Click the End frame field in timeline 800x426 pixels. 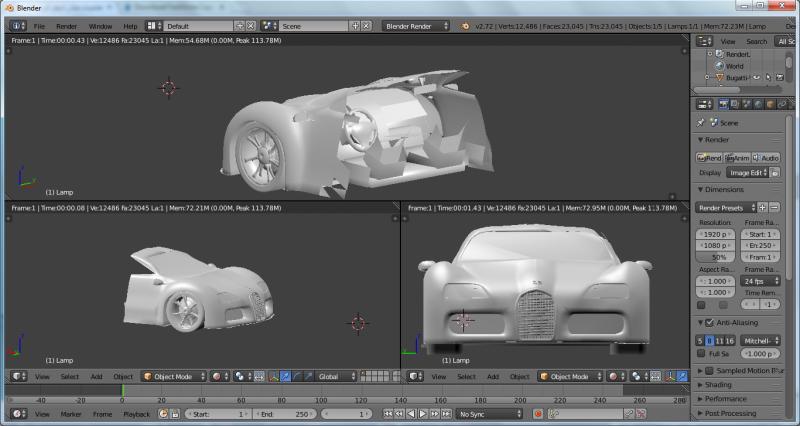coord(283,413)
